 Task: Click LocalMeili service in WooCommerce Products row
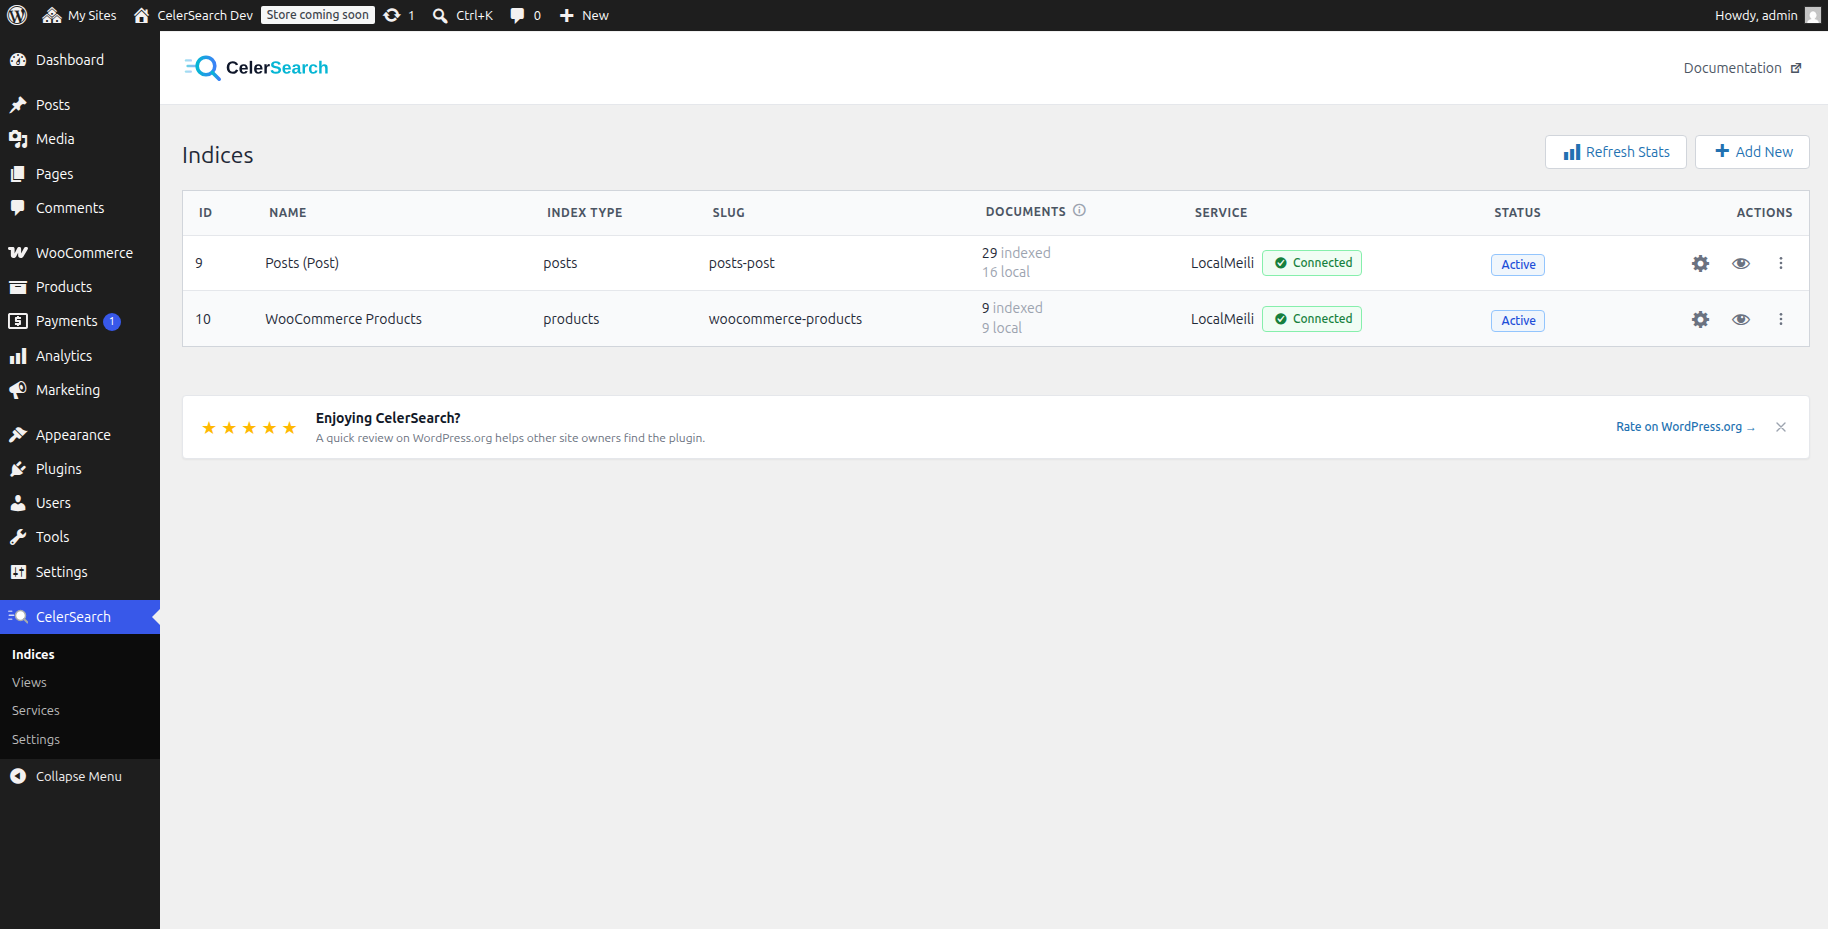1222,319
